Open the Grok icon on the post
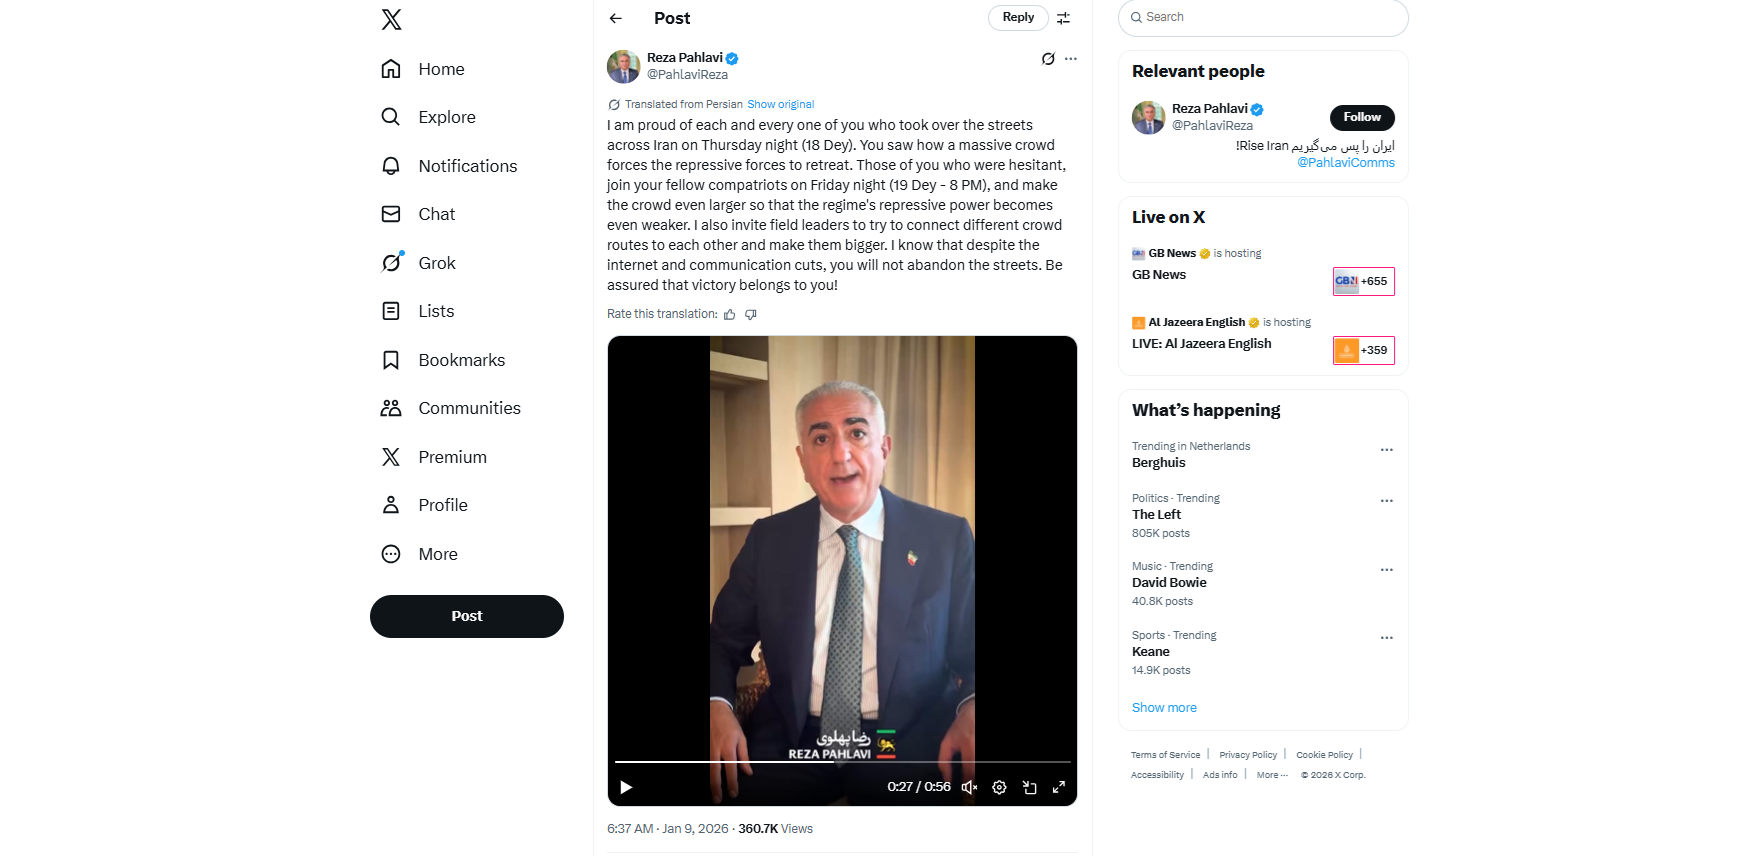This screenshot has width=1757, height=856. 1047,59
